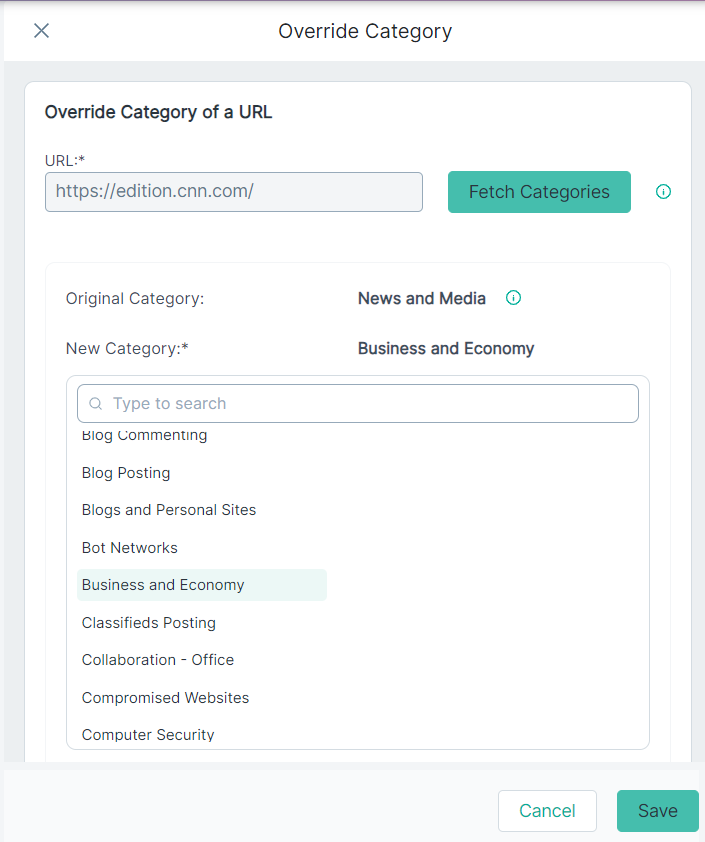This screenshot has width=705, height=842.
Task: Choose Blogs and Personal Sites category
Action: point(169,510)
